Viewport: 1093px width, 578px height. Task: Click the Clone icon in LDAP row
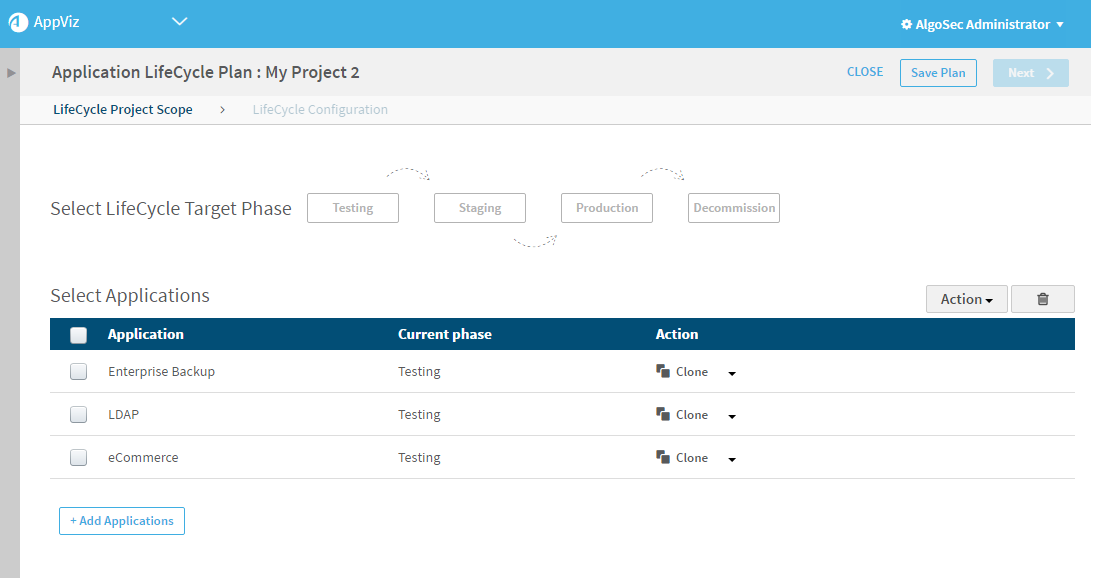point(662,414)
